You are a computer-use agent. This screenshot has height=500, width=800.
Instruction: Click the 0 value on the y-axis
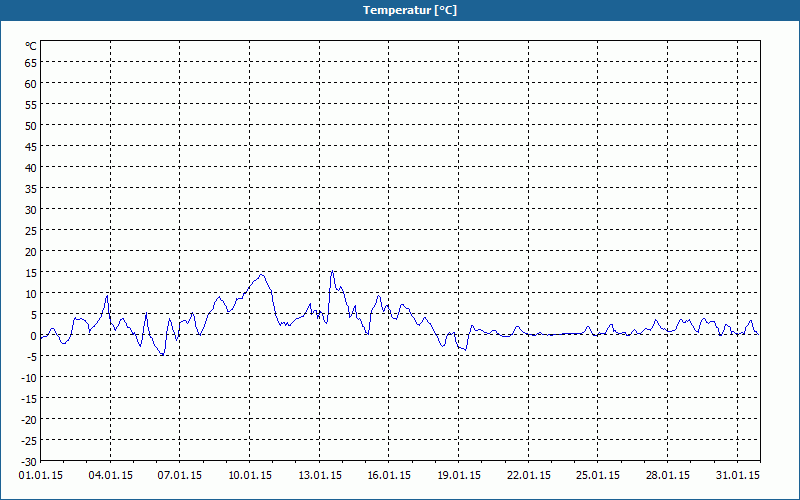pos(34,336)
